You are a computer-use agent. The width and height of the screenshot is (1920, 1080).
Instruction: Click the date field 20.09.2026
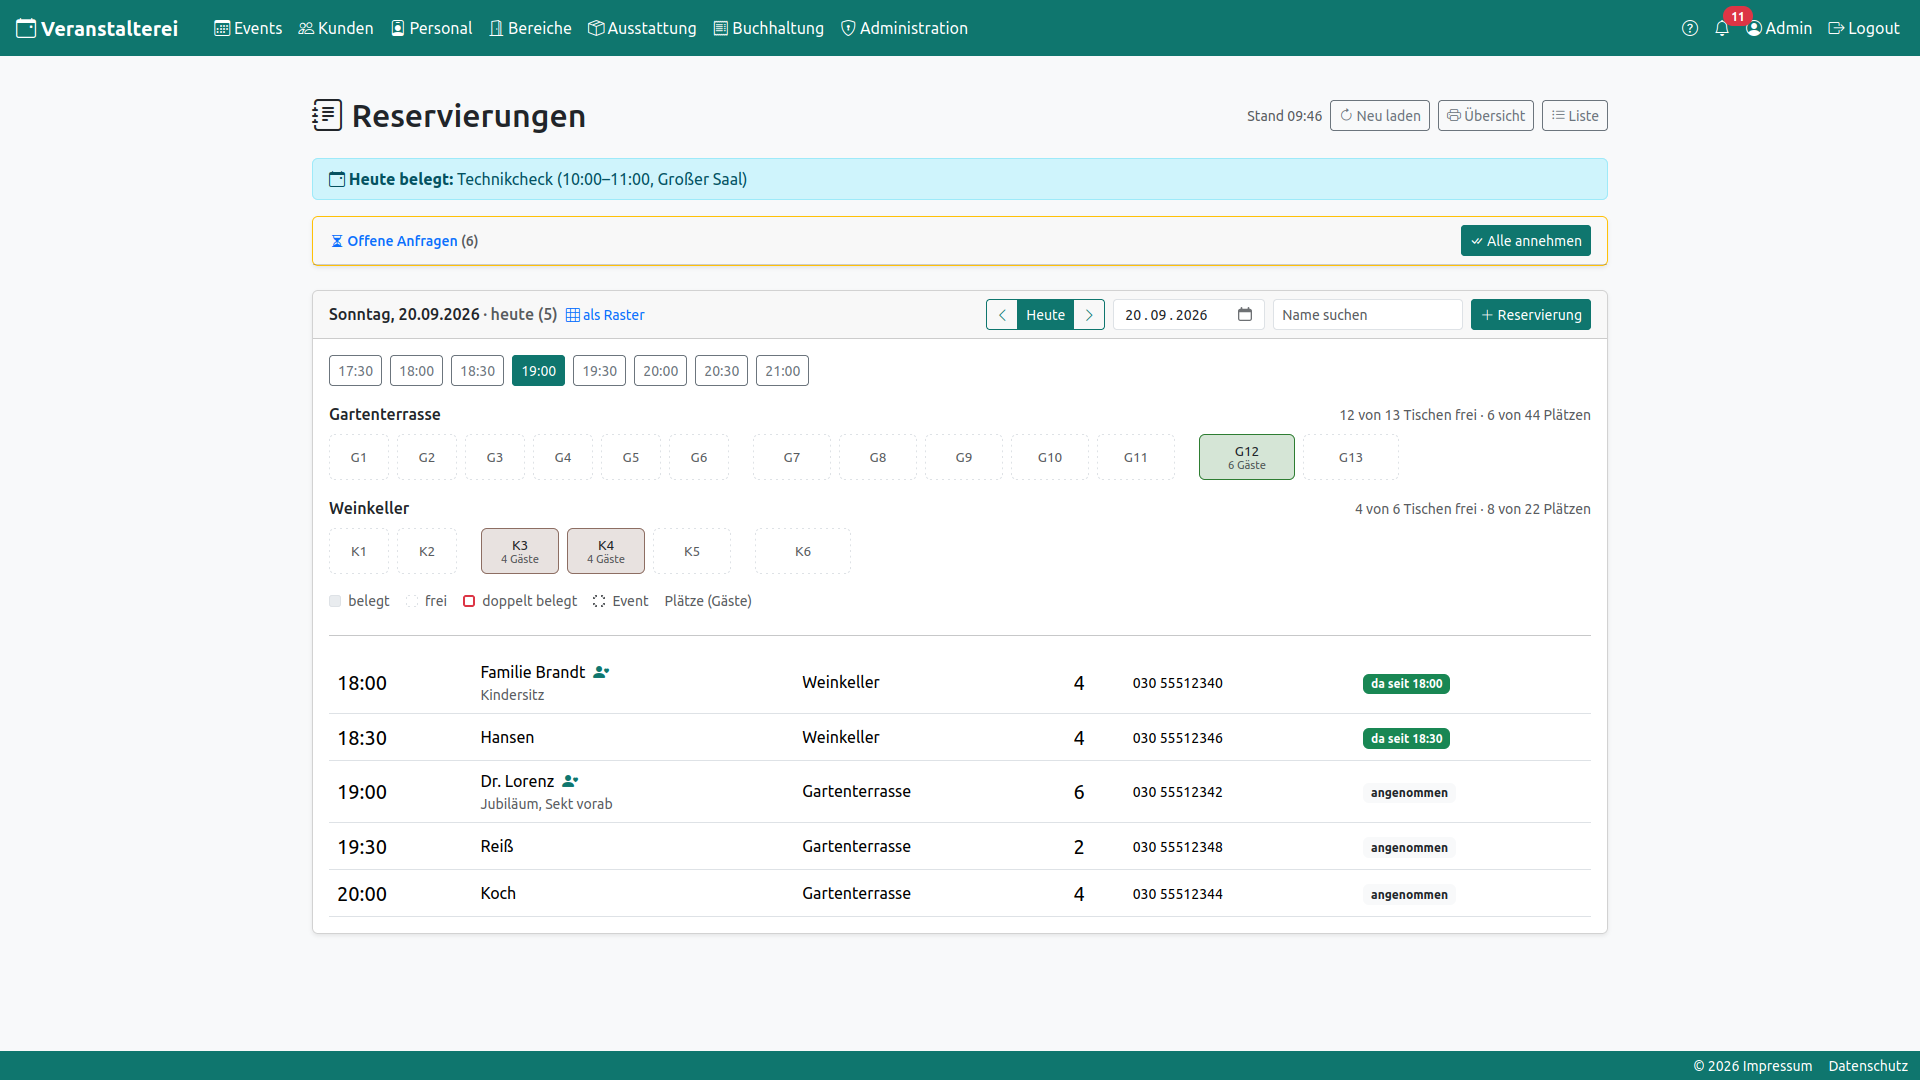(1189, 314)
